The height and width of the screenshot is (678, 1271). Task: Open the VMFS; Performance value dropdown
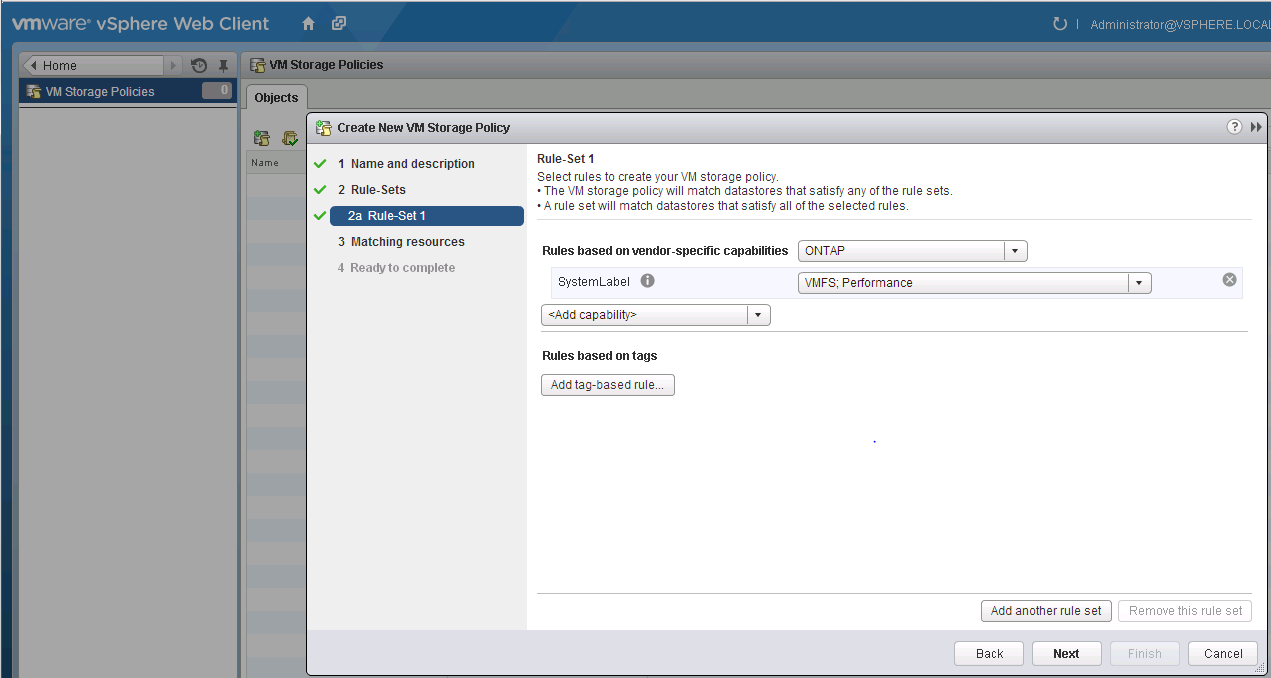[x=974, y=283]
